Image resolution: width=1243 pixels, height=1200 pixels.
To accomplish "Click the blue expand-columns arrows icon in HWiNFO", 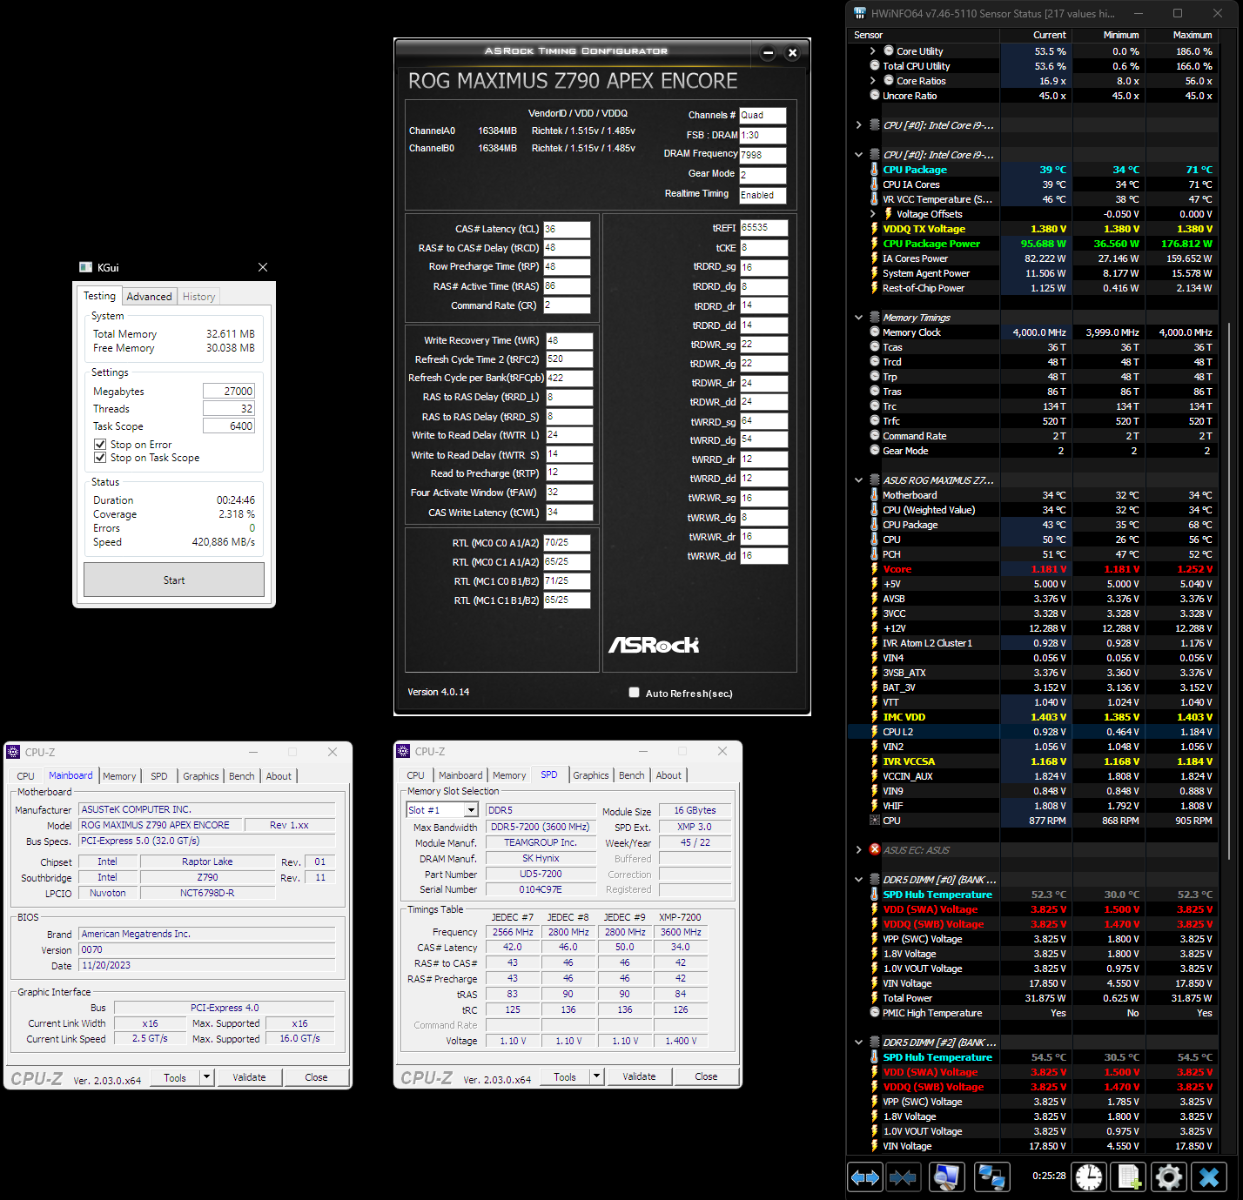I will [x=865, y=1177].
